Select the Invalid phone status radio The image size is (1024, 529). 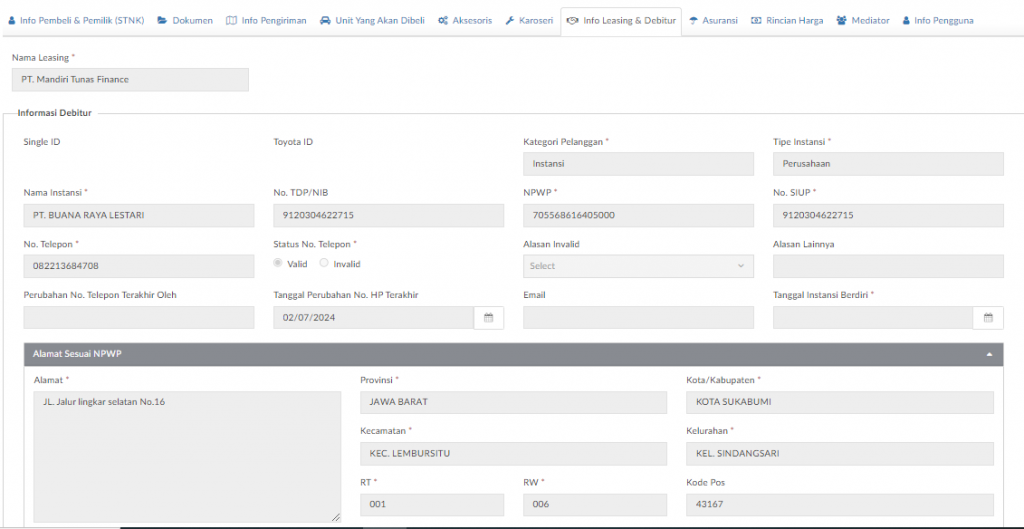[324, 263]
